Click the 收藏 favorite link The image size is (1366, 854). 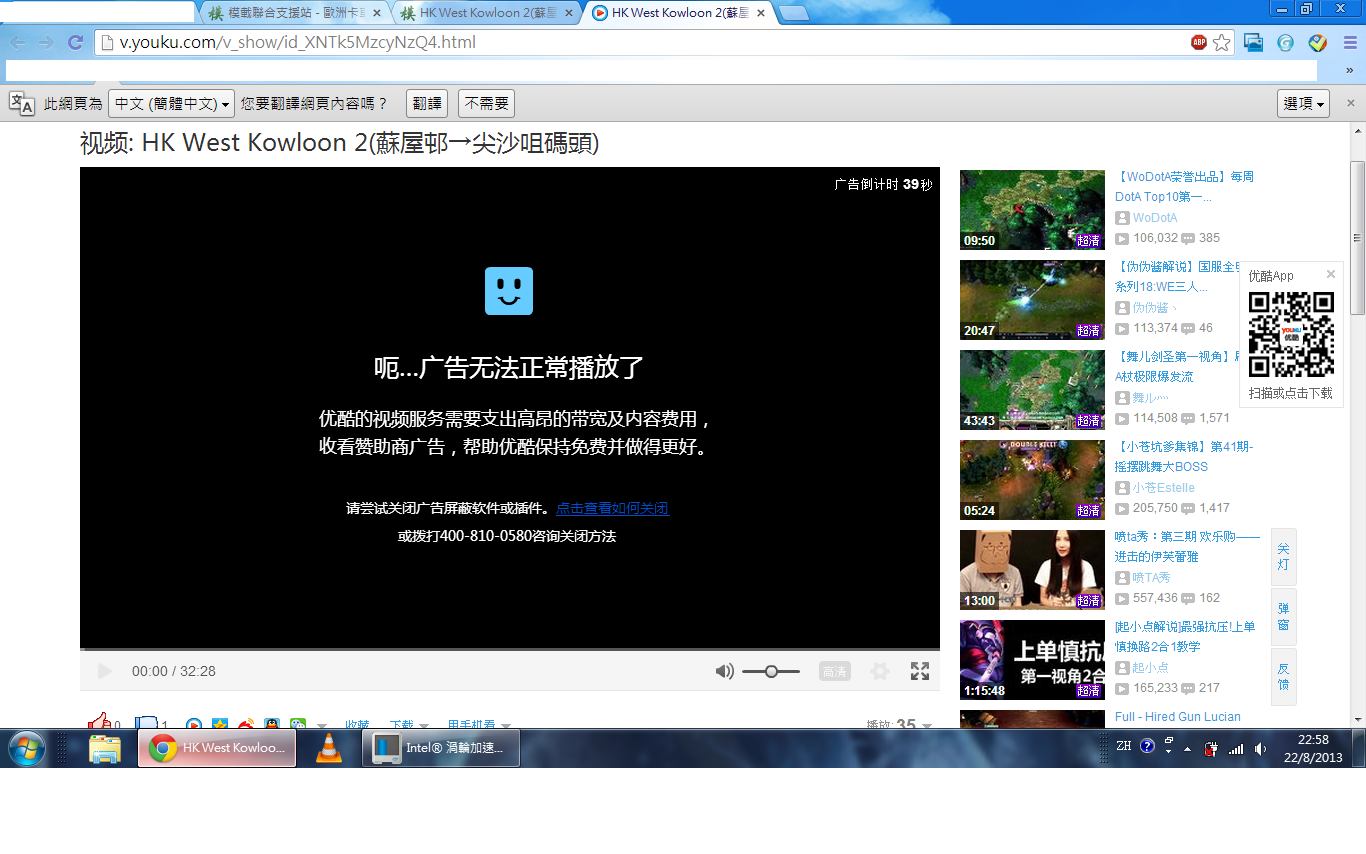click(357, 724)
